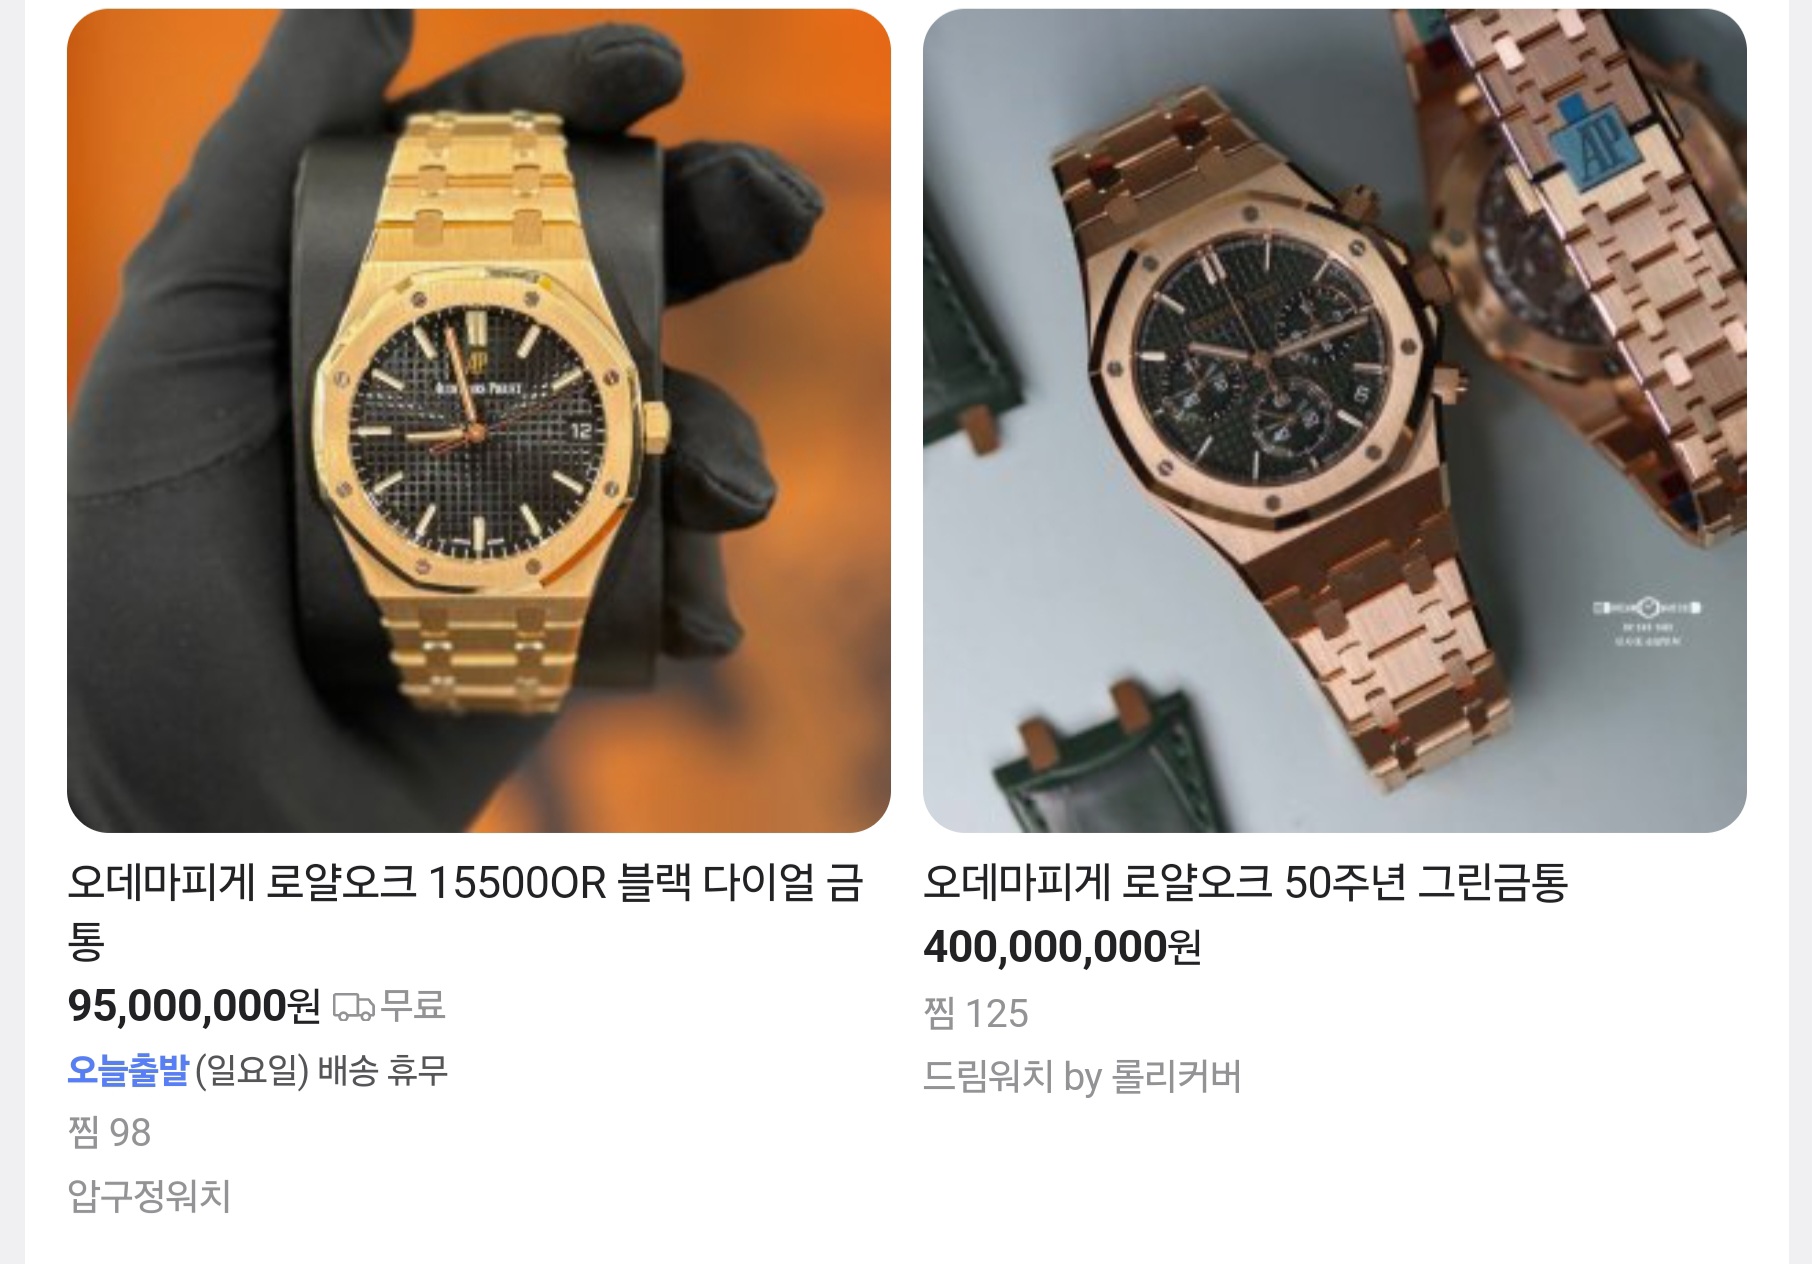
Task: Click the green leather strap at the bottom
Action: click(1110, 760)
